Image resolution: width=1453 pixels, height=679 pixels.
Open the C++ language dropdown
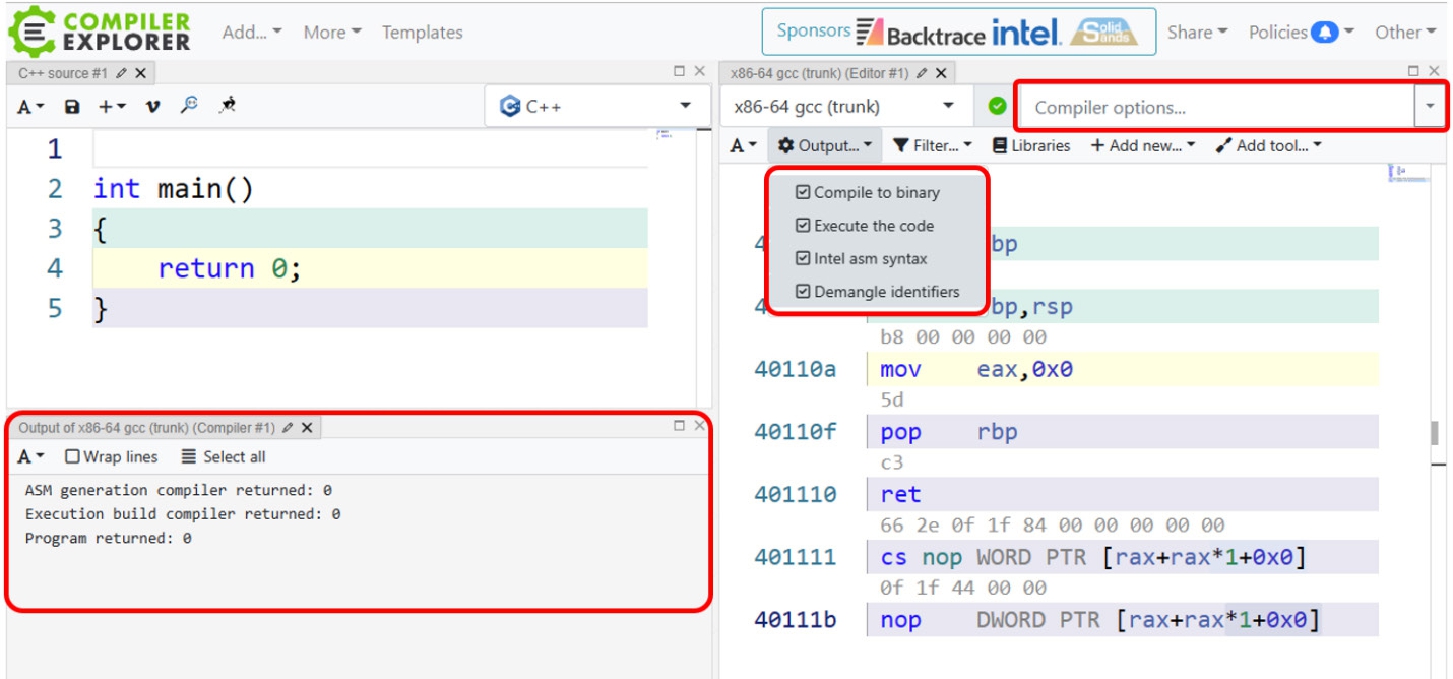click(x=597, y=106)
